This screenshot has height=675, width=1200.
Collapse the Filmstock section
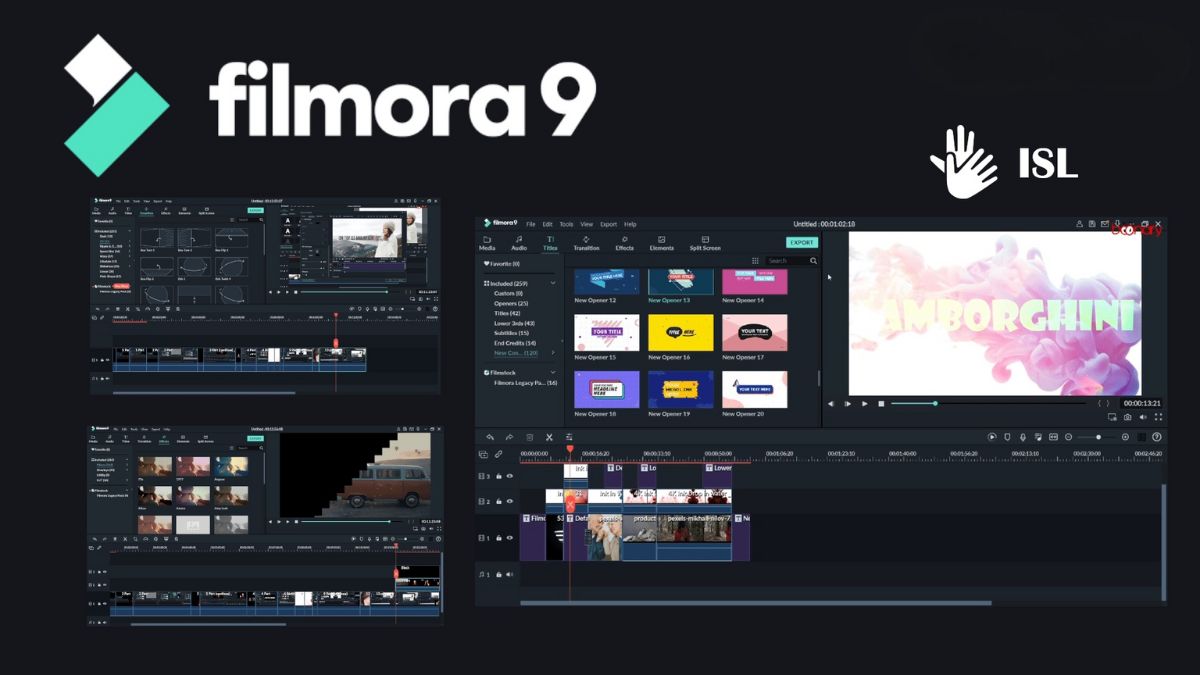553,372
